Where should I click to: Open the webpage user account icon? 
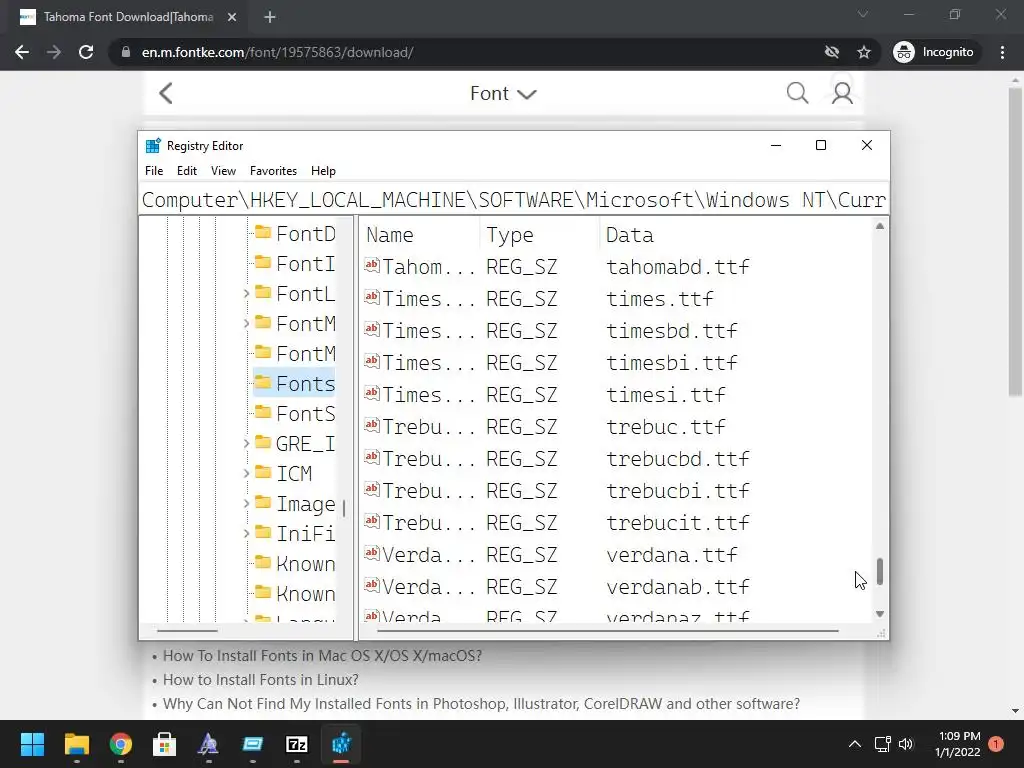[x=842, y=93]
